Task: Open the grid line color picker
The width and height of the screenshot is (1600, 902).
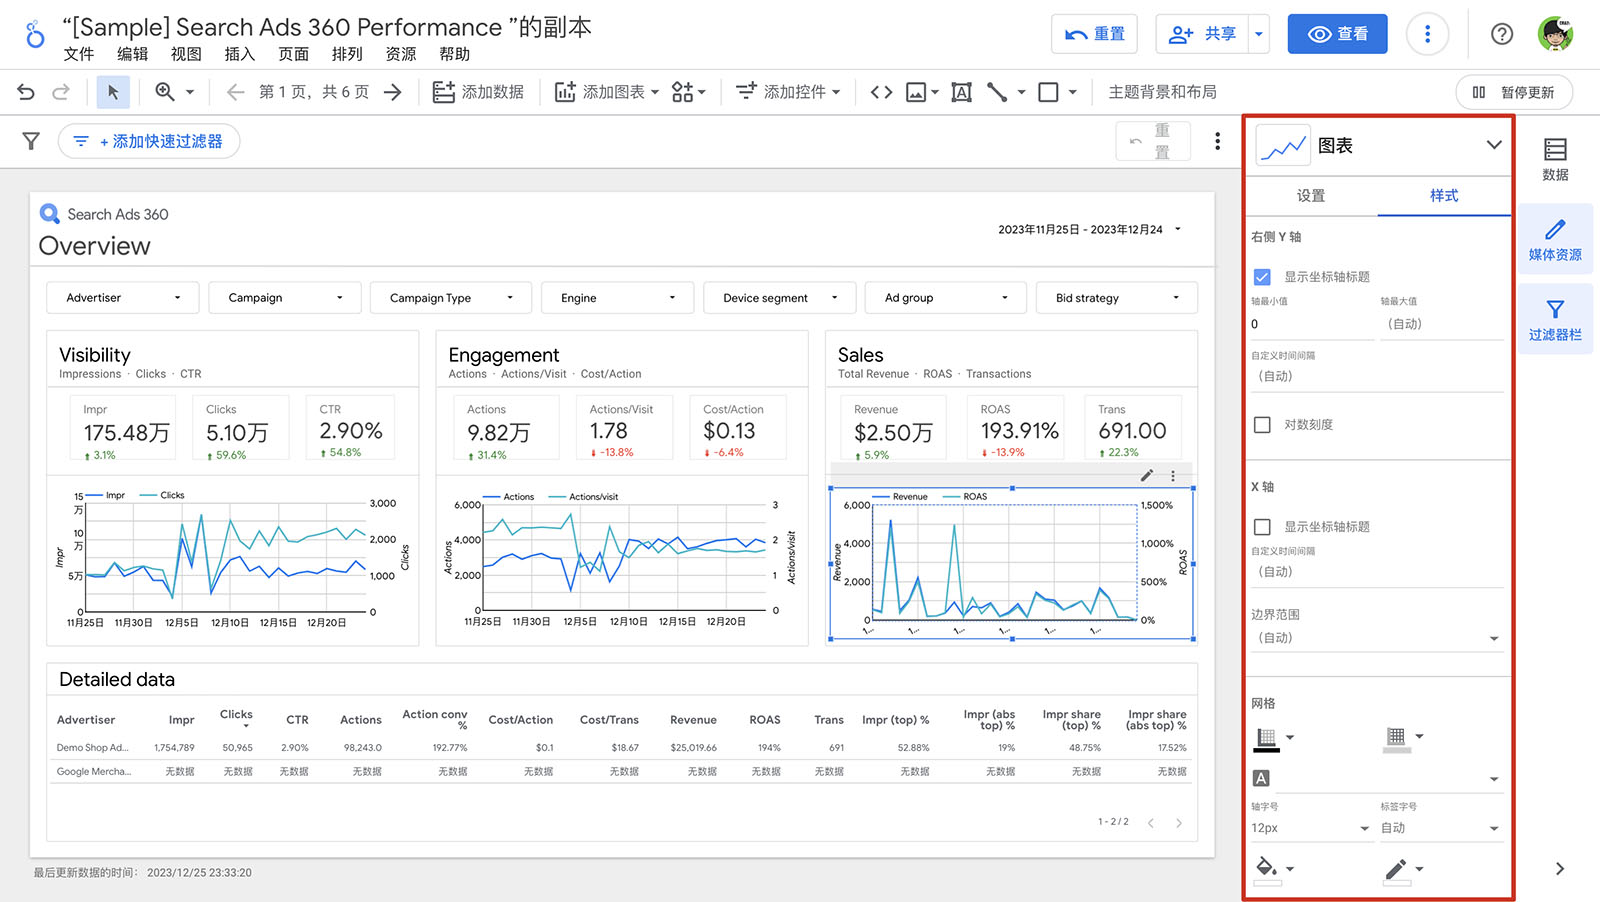Action: point(1404,739)
